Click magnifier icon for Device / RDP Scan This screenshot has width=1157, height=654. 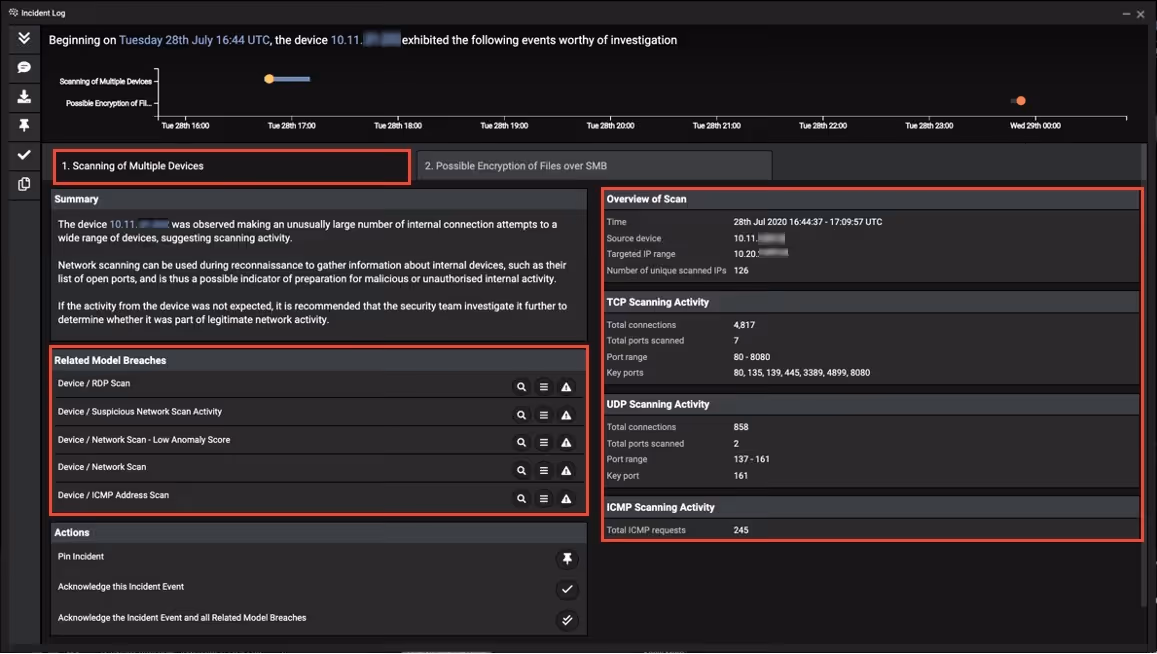(521, 387)
